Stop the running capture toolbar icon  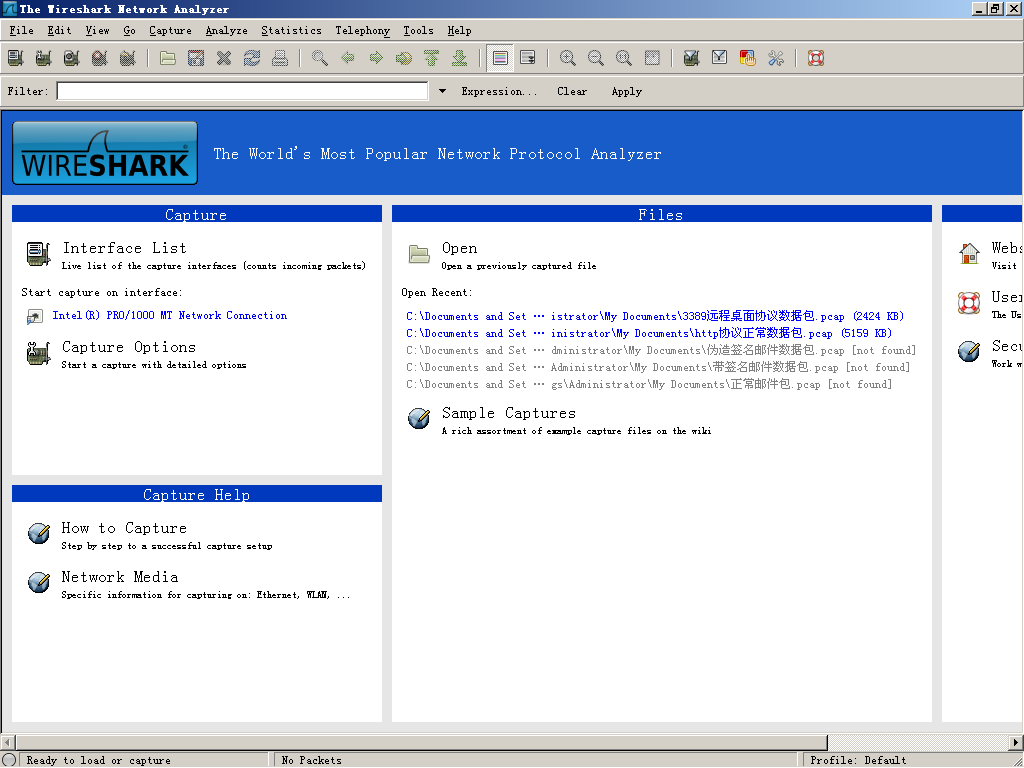(x=100, y=58)
